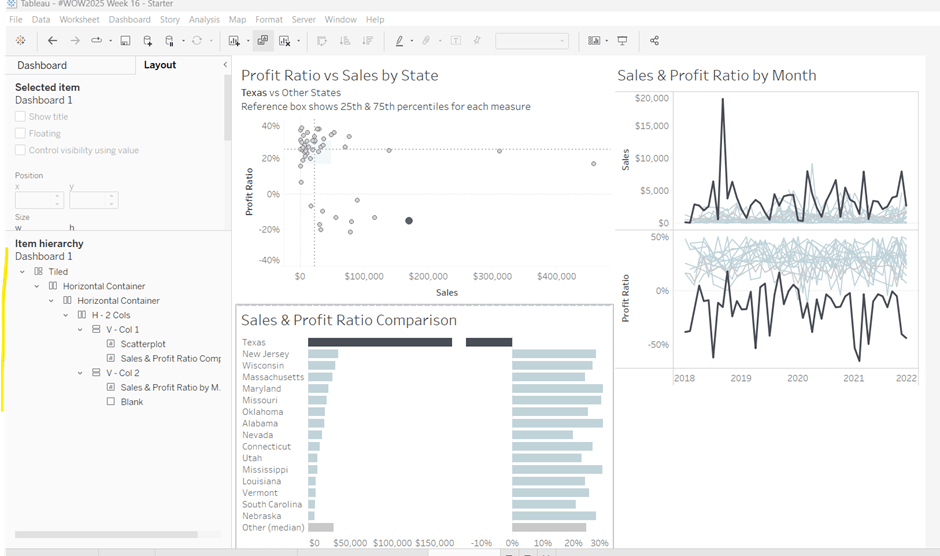Collapse the Tiled hierarchy node
The height and width of the screenshot is (556, 940).
tap(22, 272)
